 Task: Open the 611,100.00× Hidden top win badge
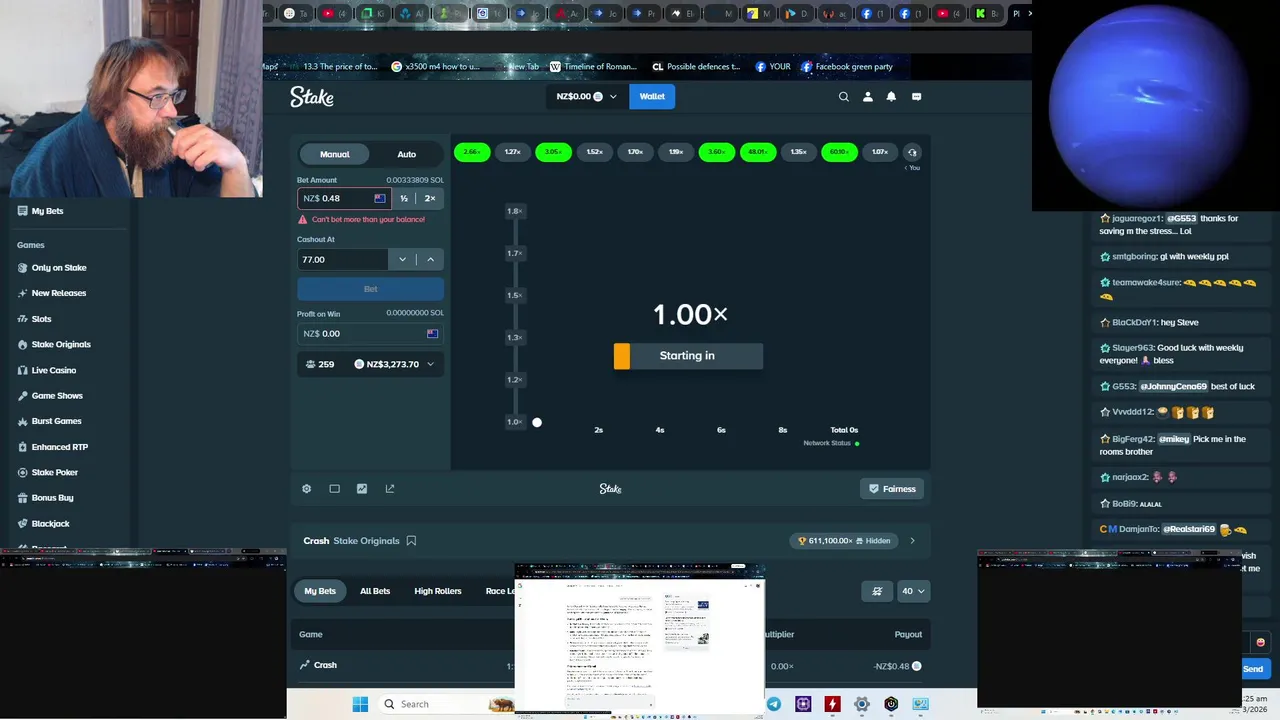tap(844, 541)
